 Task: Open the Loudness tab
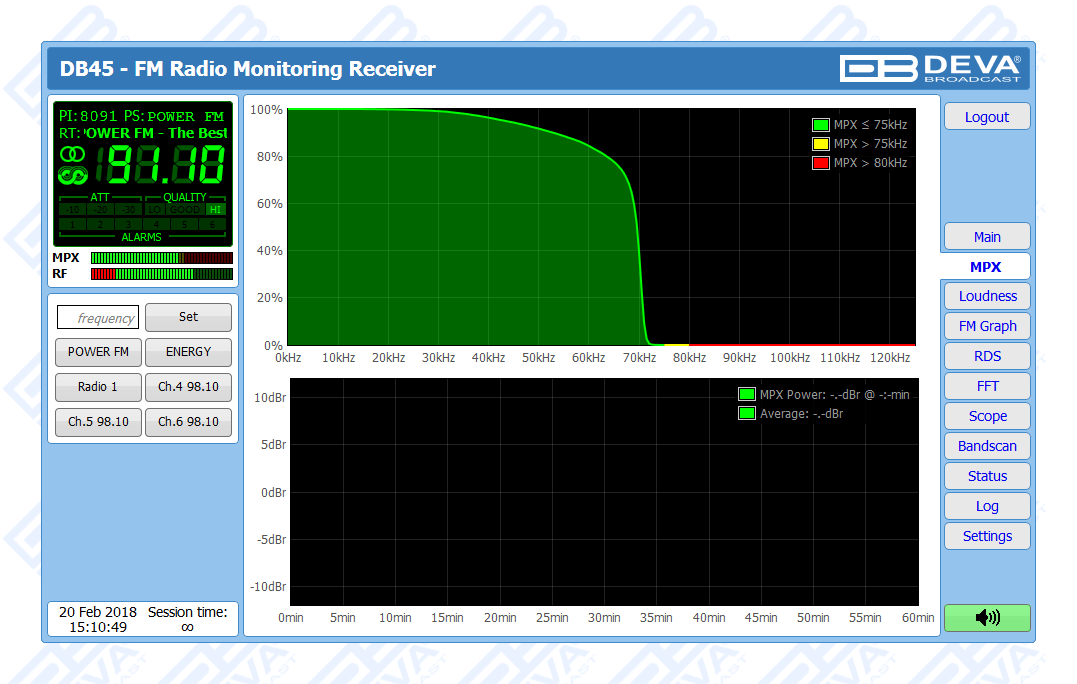(x=986, y=296)
